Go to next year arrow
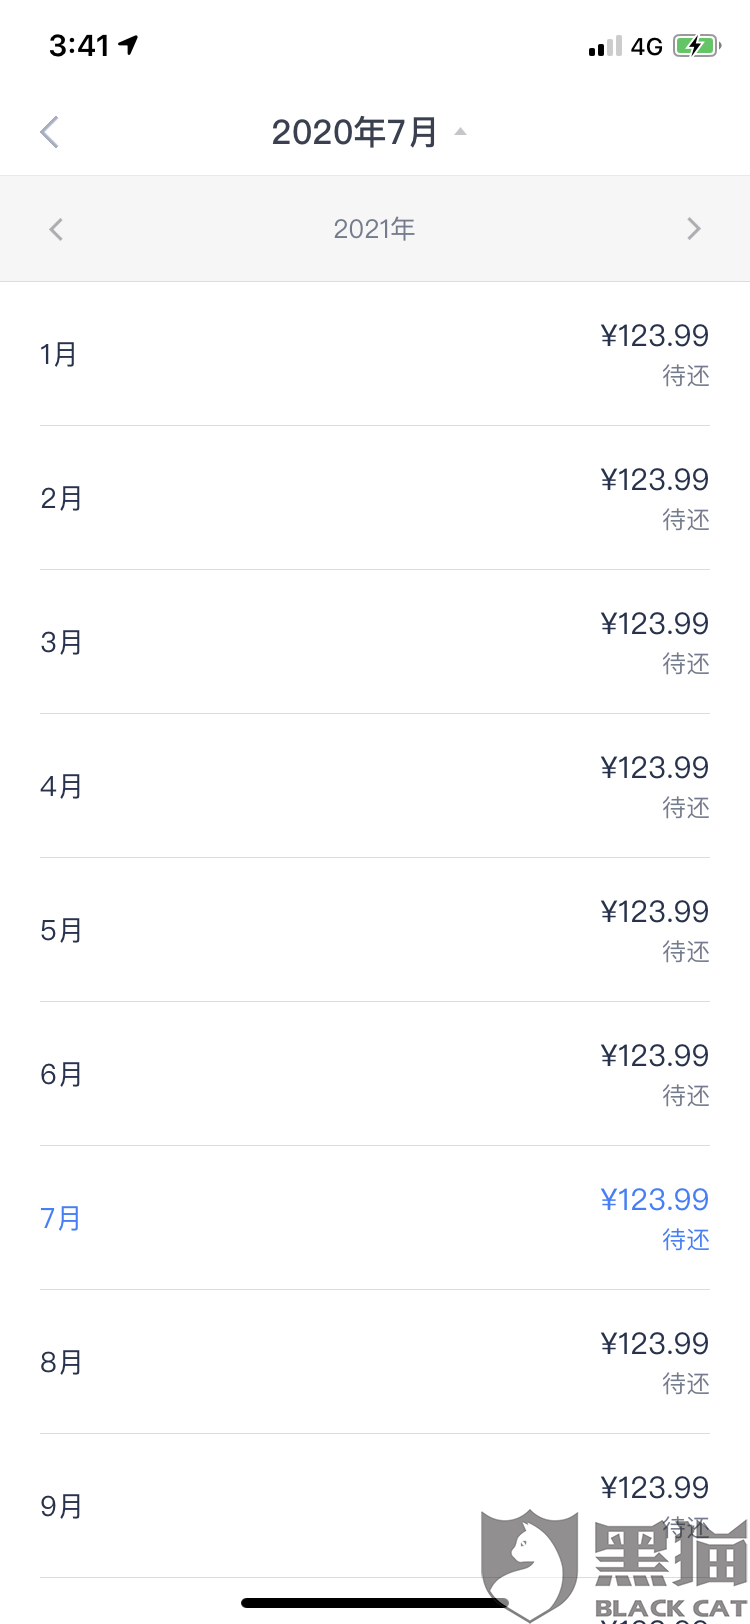Screen dimensions: 750x1624 tap(694, 229)
